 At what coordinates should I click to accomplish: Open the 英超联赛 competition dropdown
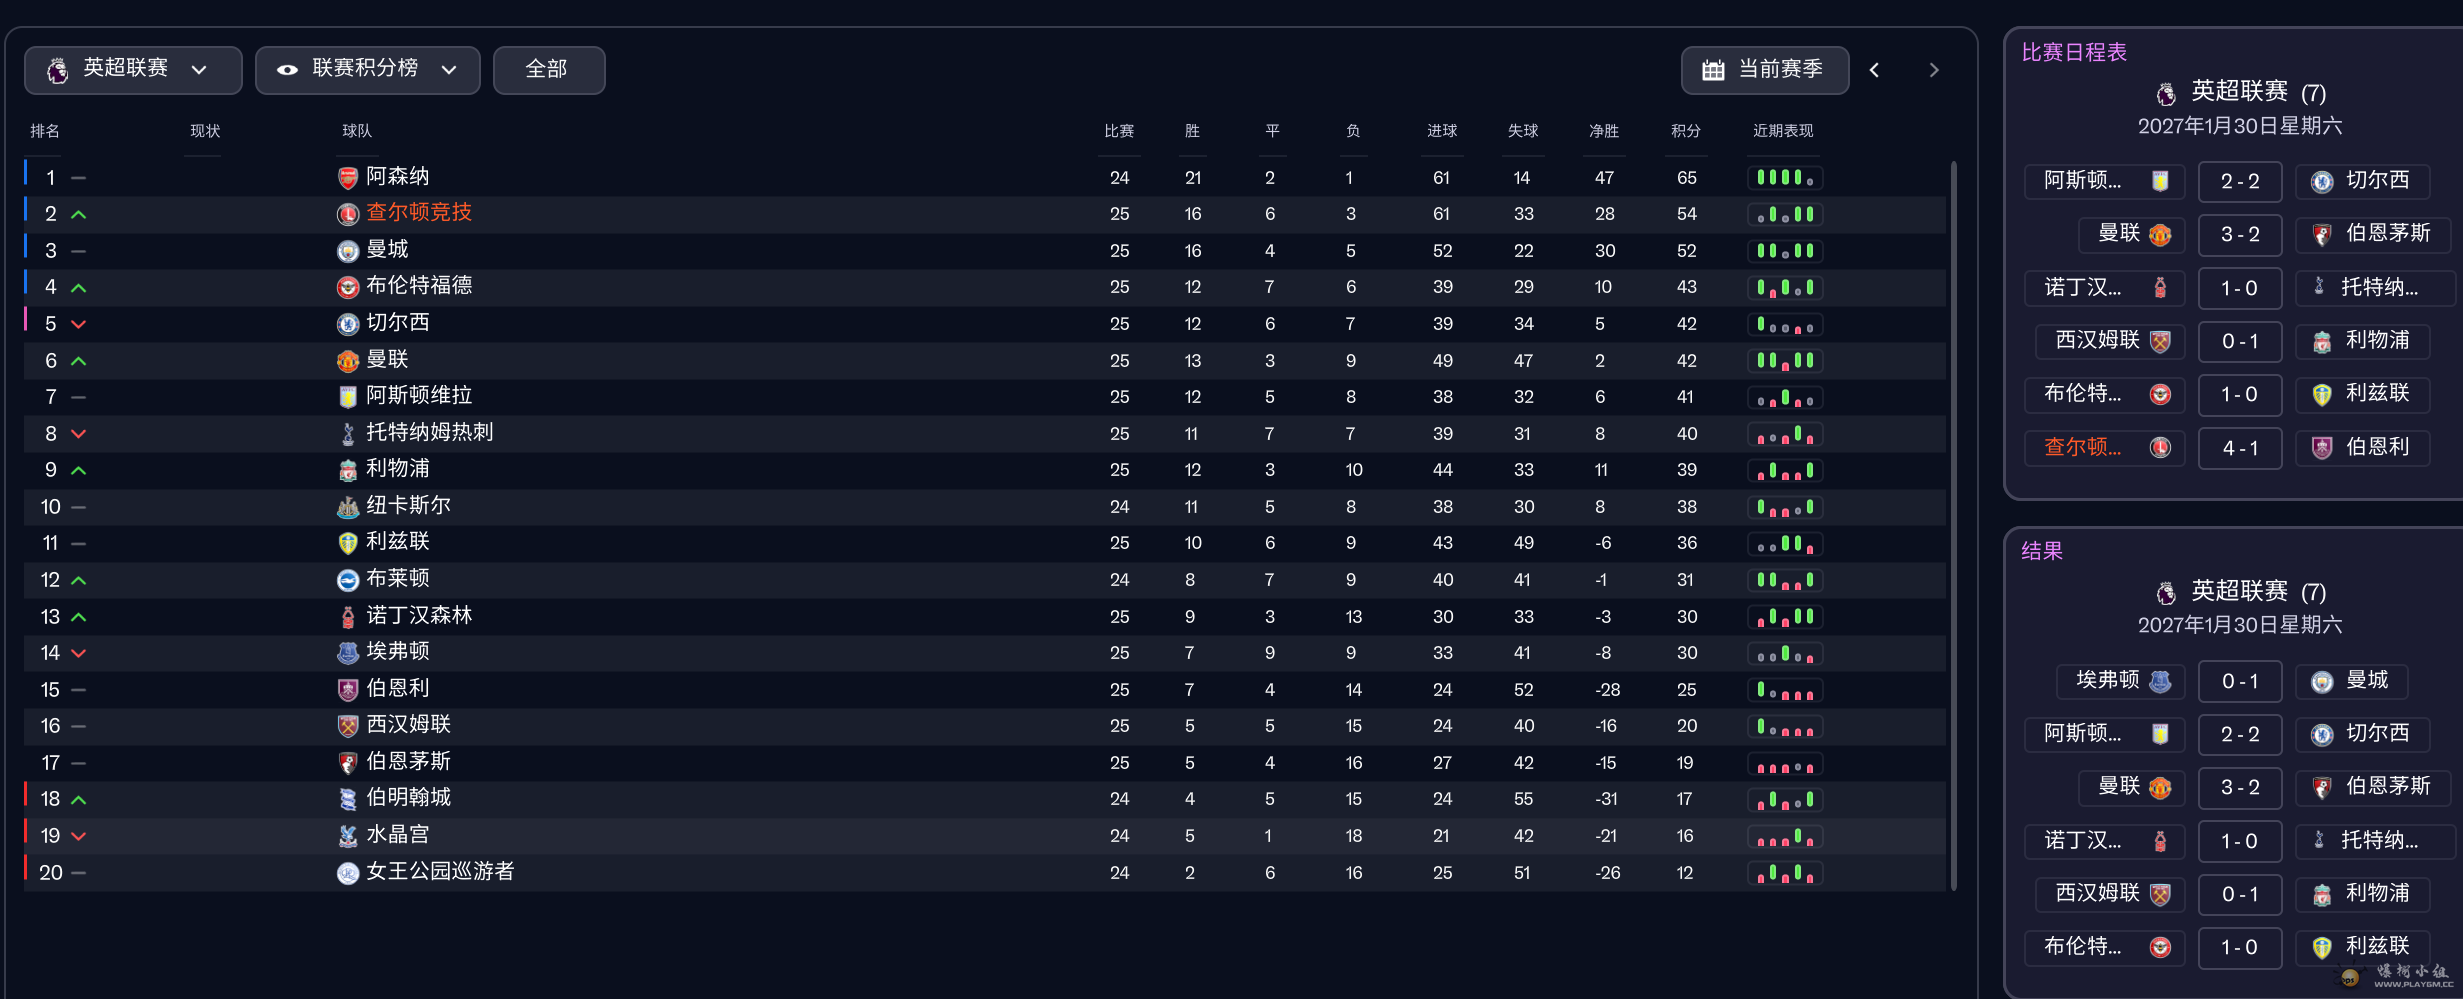[x=133, y=70]
